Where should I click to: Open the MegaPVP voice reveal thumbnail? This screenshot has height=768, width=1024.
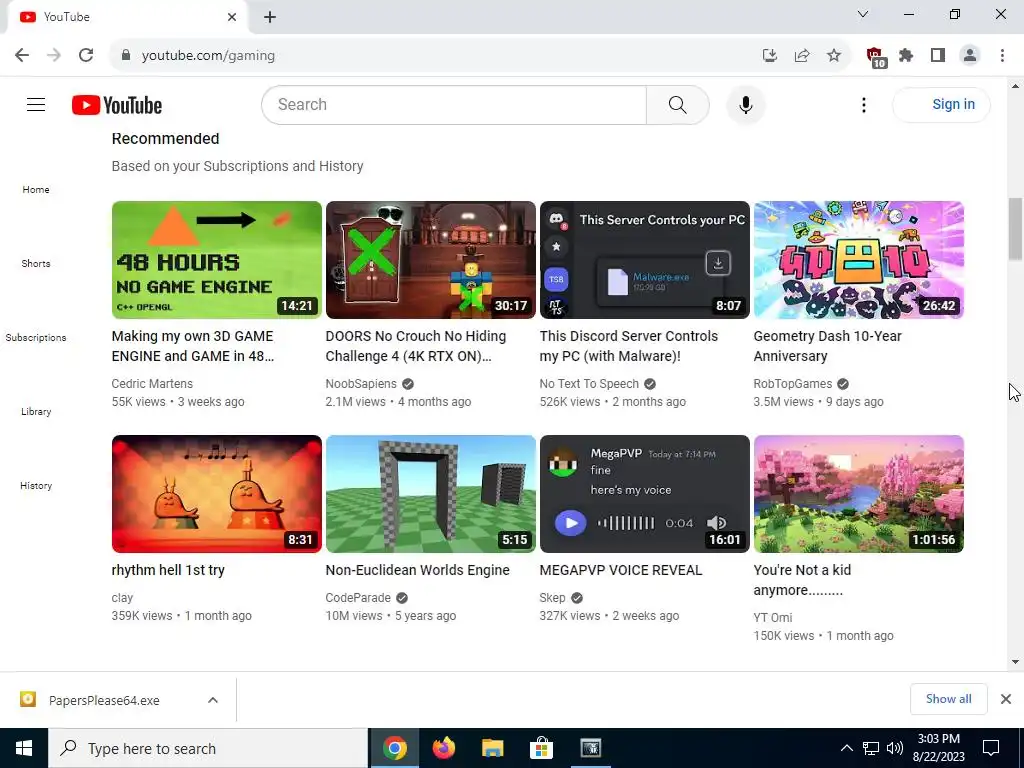point(645,494)
